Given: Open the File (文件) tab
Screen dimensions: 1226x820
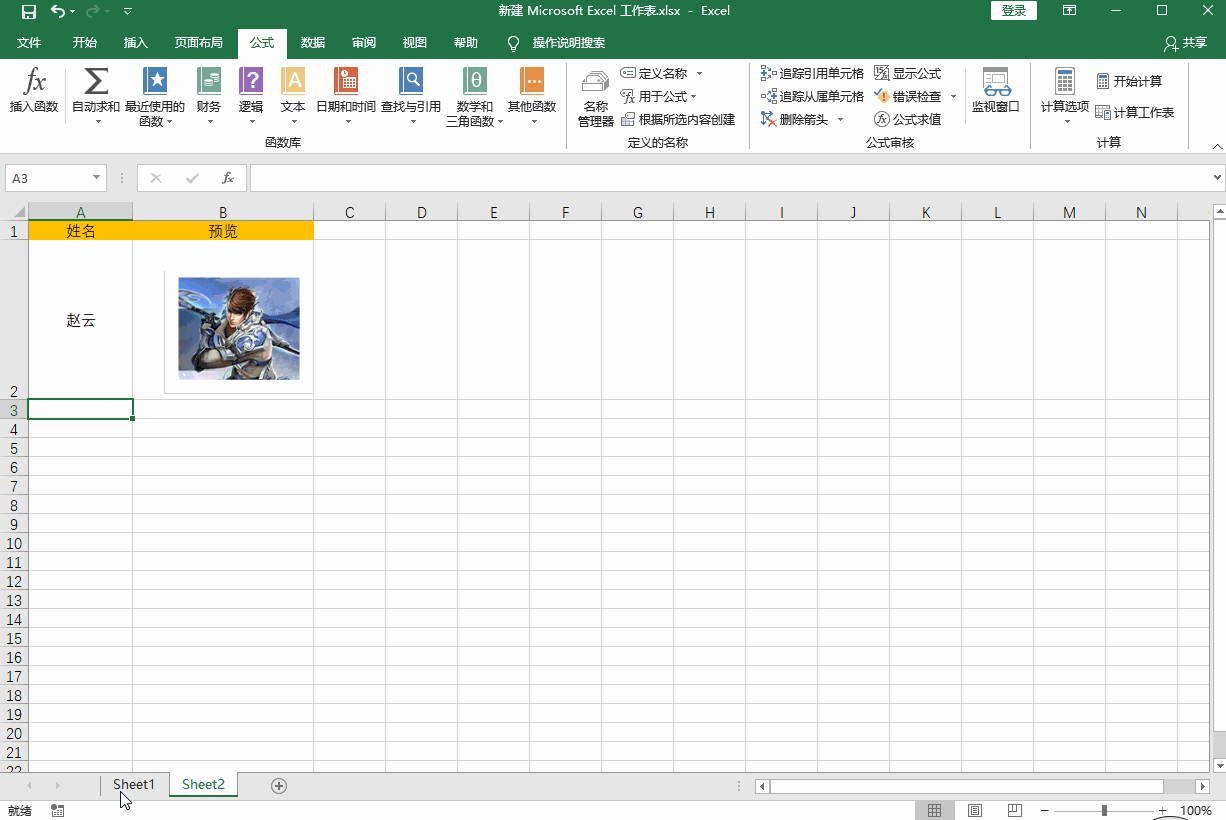Looking at the screenshot, I should click(29, 43).
